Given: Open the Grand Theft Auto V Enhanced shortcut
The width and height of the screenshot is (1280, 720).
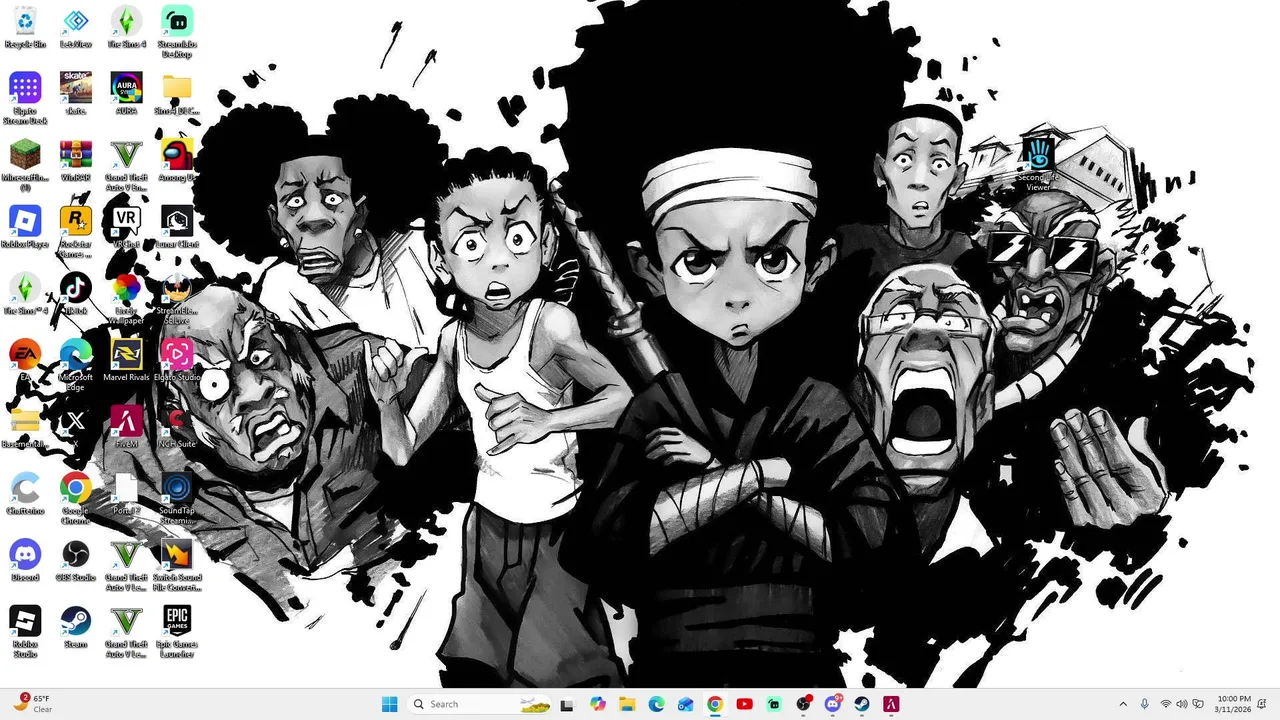Looking at the screenshot, I should 126,165.
